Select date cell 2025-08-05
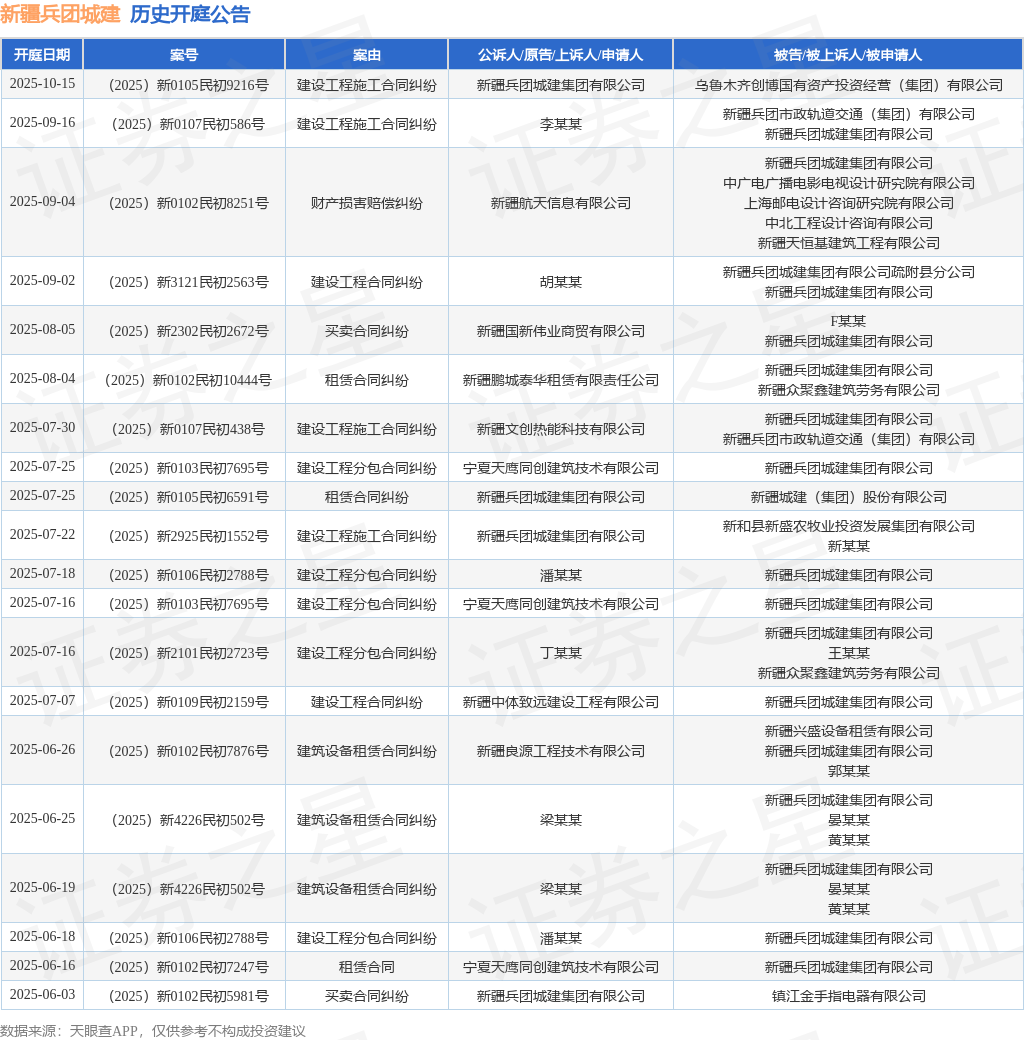The height and width of the screenshot is (1040, 1024). (x=42, y=330)
